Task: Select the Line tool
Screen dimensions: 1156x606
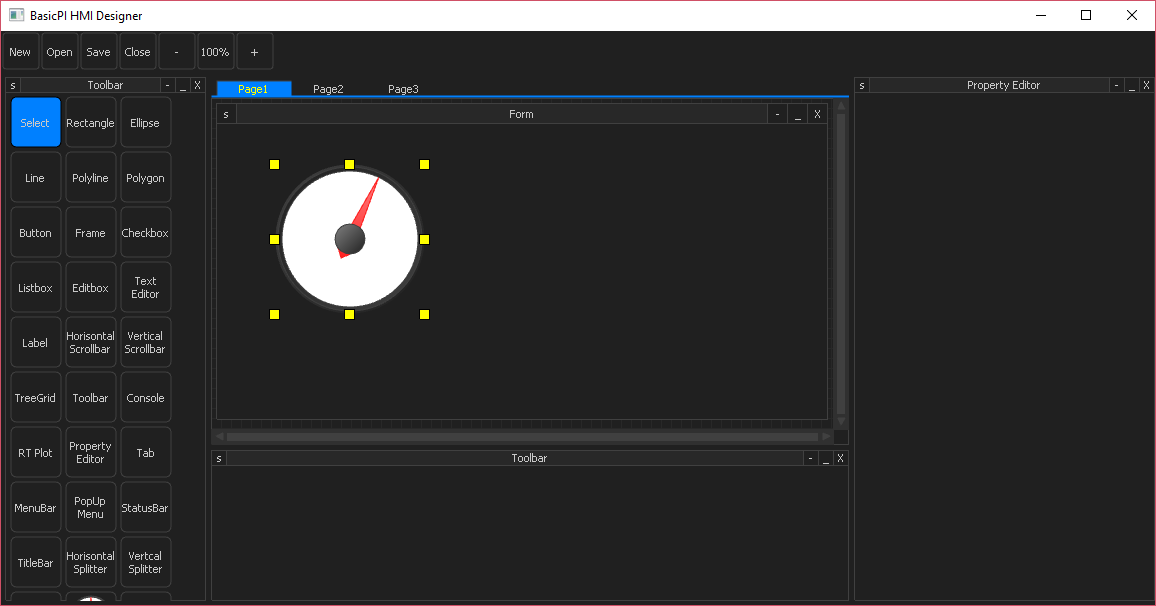Action: 35,178
